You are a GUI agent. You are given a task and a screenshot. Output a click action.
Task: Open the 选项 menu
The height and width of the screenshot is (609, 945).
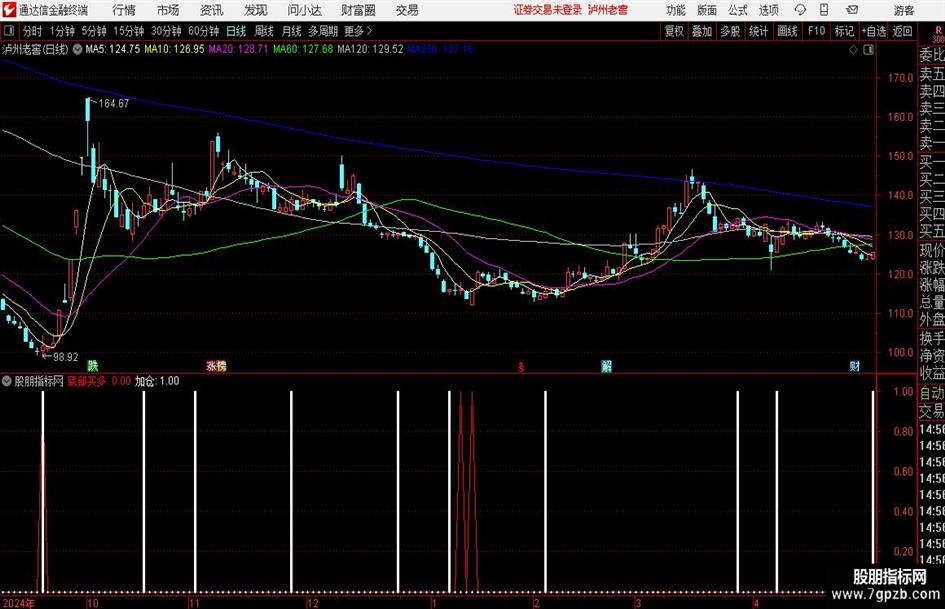(768, 10)
